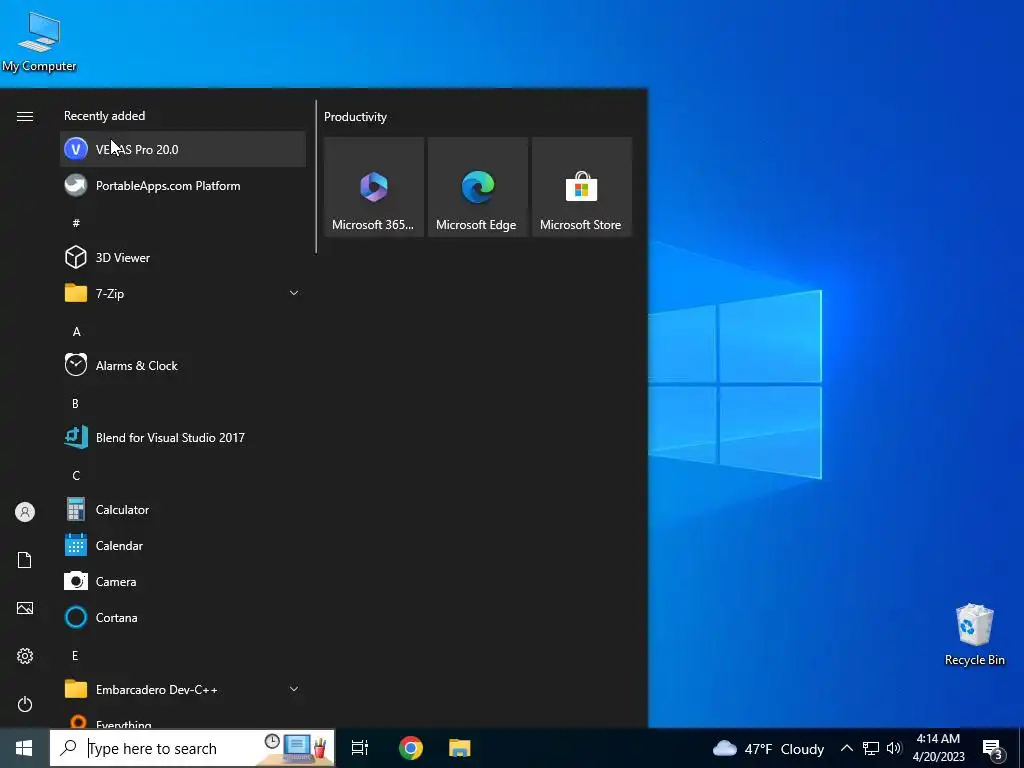Open Cortana from the app list
The height and width of the screenshot is (768, 1024).
pos(183,616)
